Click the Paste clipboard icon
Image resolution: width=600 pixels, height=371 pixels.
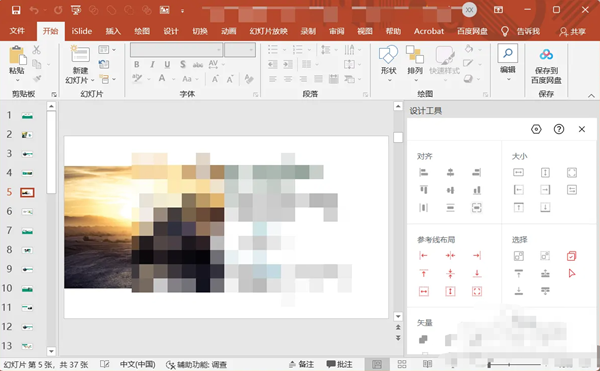point(18,55)
